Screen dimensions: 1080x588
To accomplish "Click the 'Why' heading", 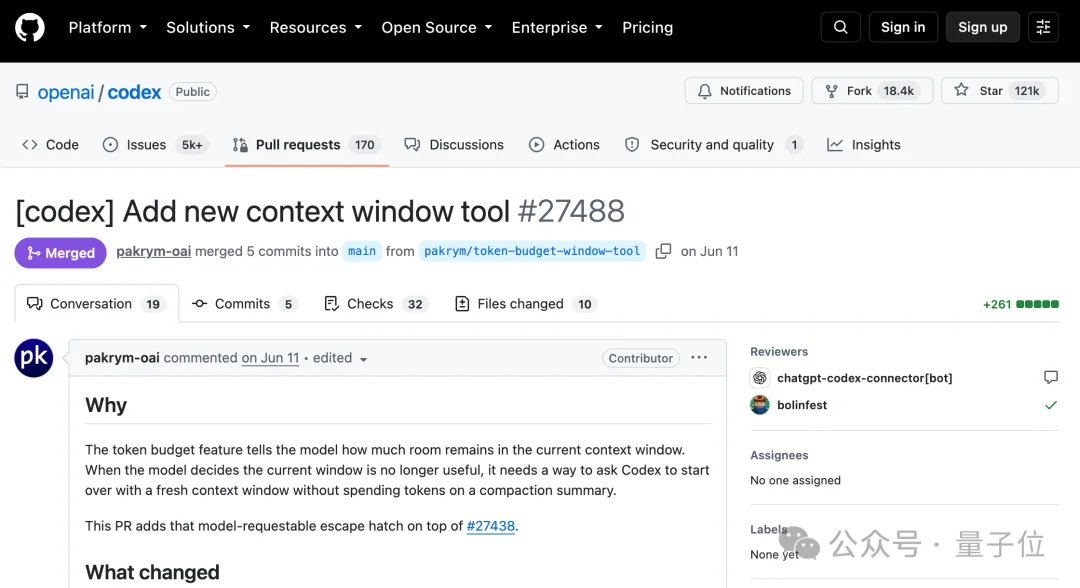I will [x=106, y=405].
